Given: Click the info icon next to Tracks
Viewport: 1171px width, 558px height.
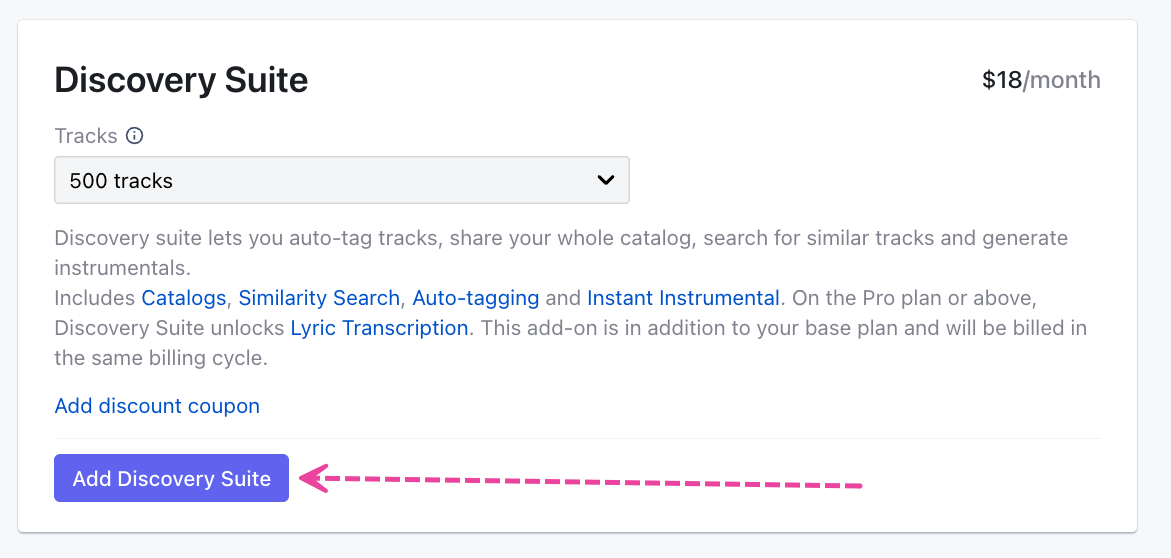Looking at the screenshot, I should point(135,136).
